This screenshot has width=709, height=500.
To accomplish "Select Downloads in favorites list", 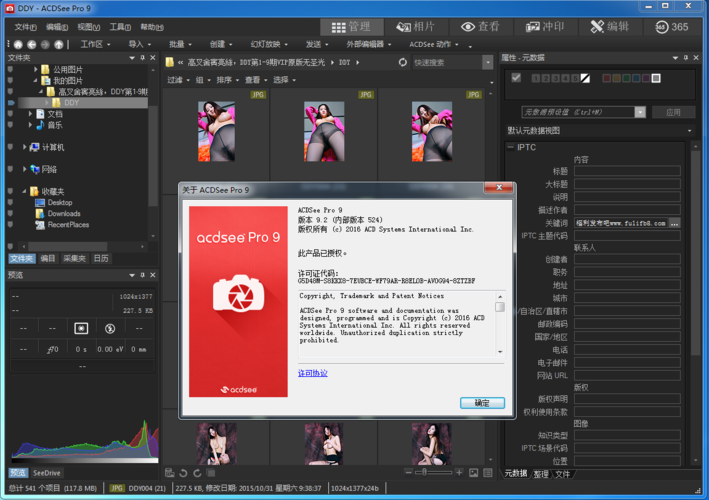I will click(x=64, y=213).
